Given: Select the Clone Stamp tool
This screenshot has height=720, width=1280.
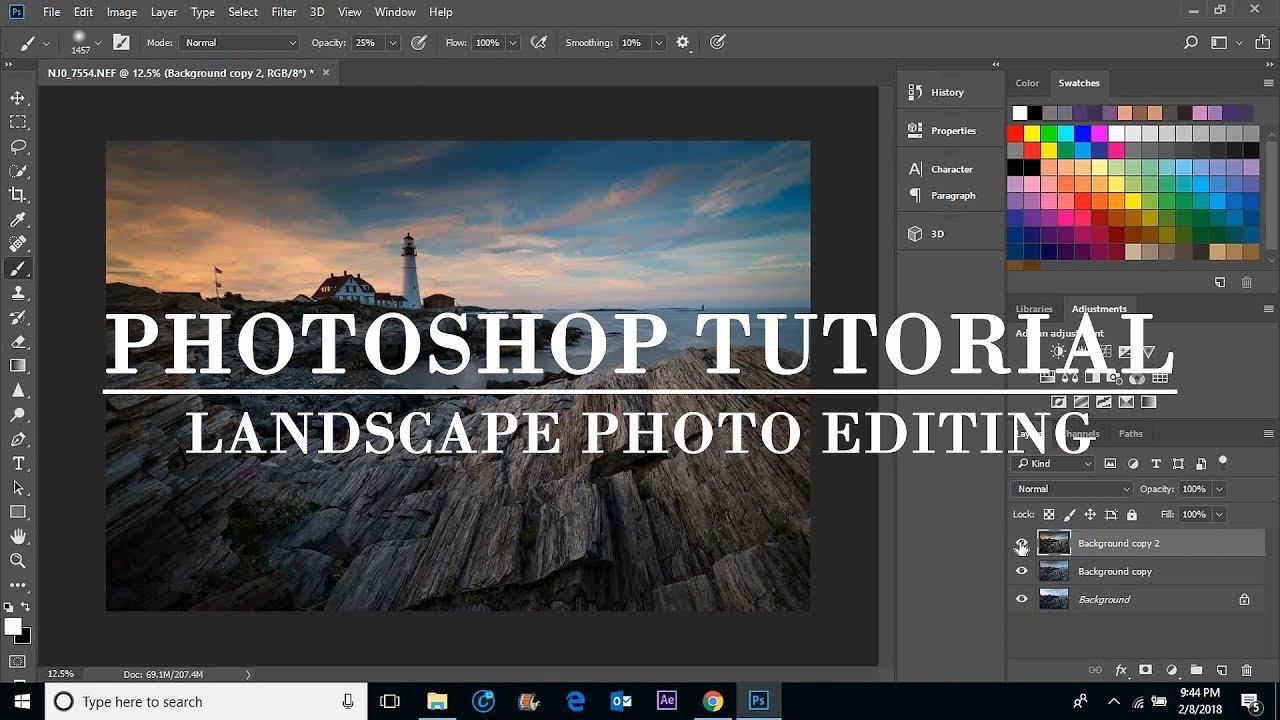Looking at the screenshot, I should coord(18,293).
